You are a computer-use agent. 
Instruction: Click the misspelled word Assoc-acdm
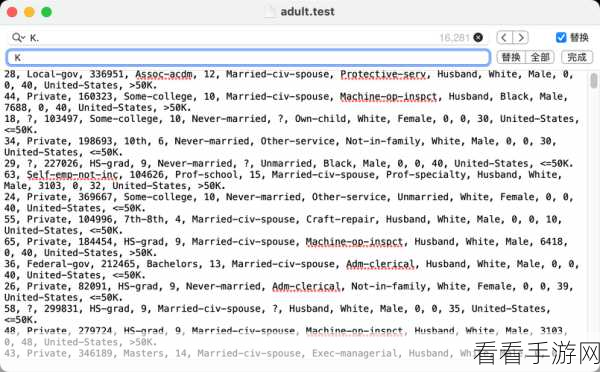[163, 74]
